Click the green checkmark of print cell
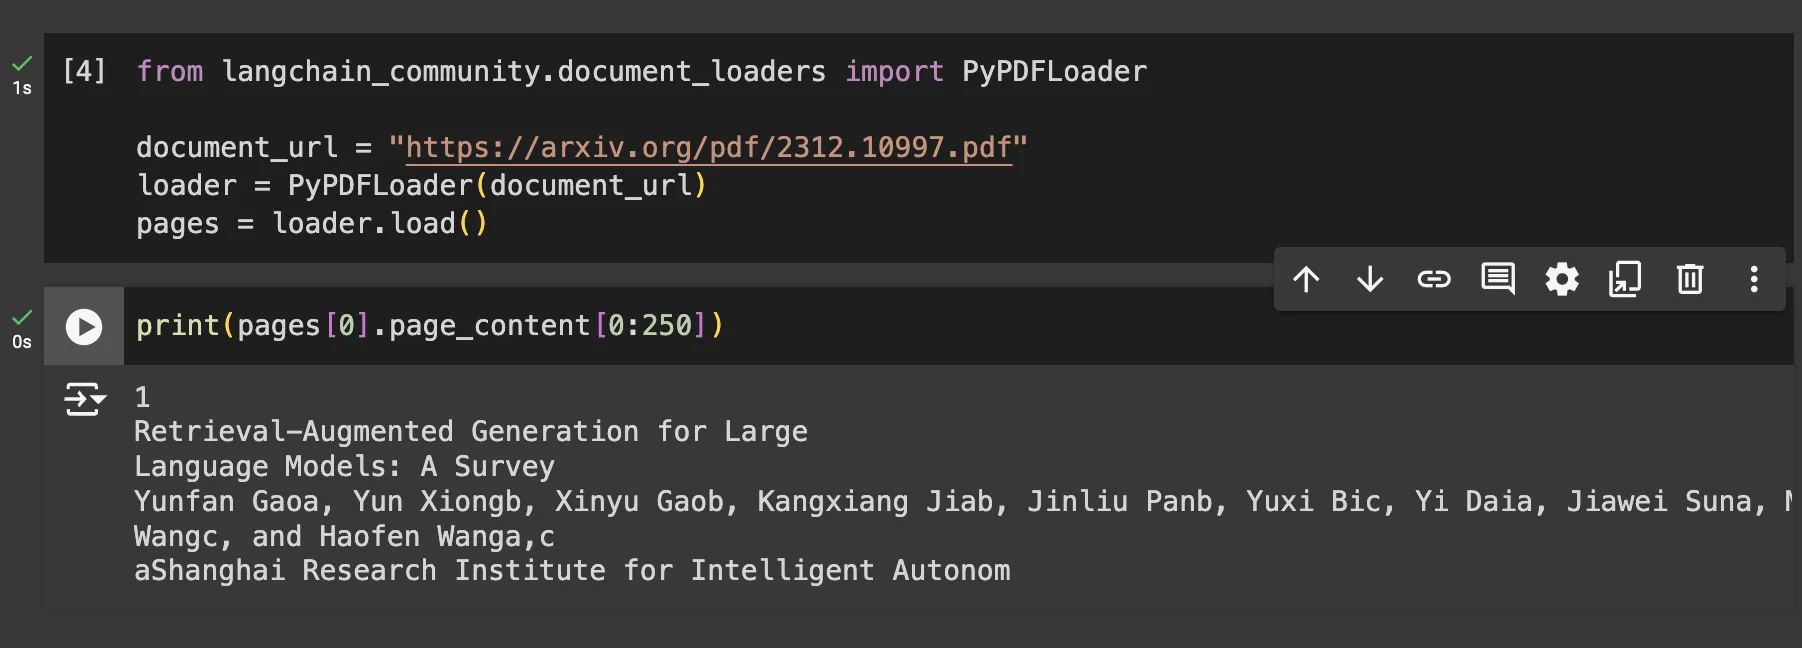 coord(22,317)
